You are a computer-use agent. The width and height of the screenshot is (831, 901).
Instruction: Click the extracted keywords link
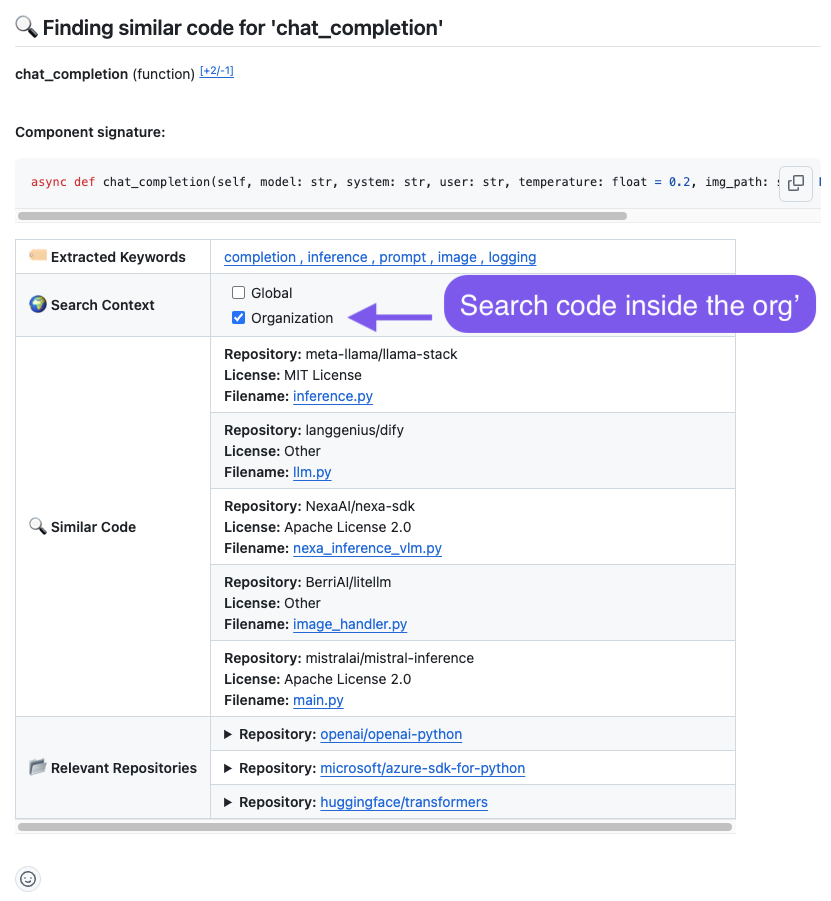click(x=380, y=257)
